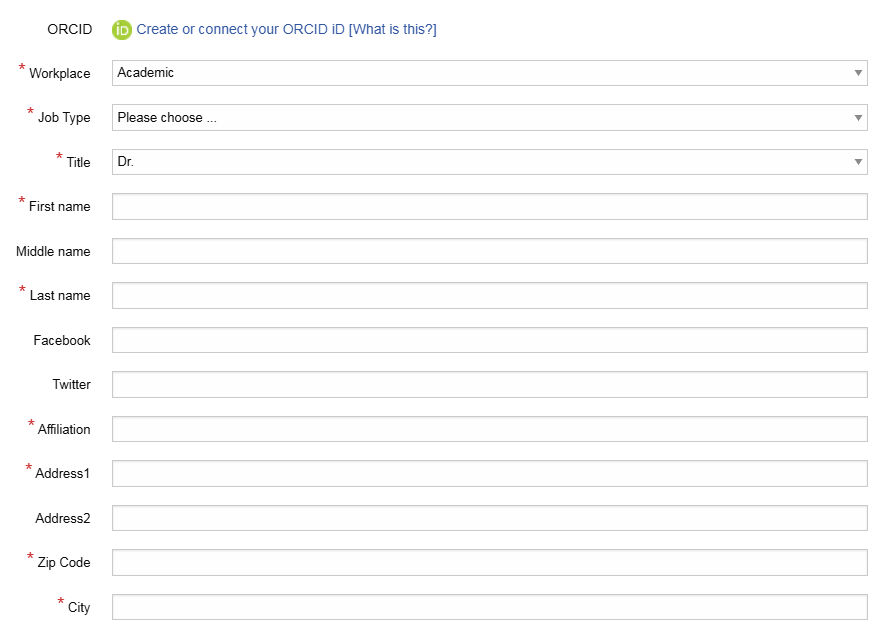Screen dimensions: 896x636
Task: Focus the Twitter text field
Action: (x=489, y=385)
